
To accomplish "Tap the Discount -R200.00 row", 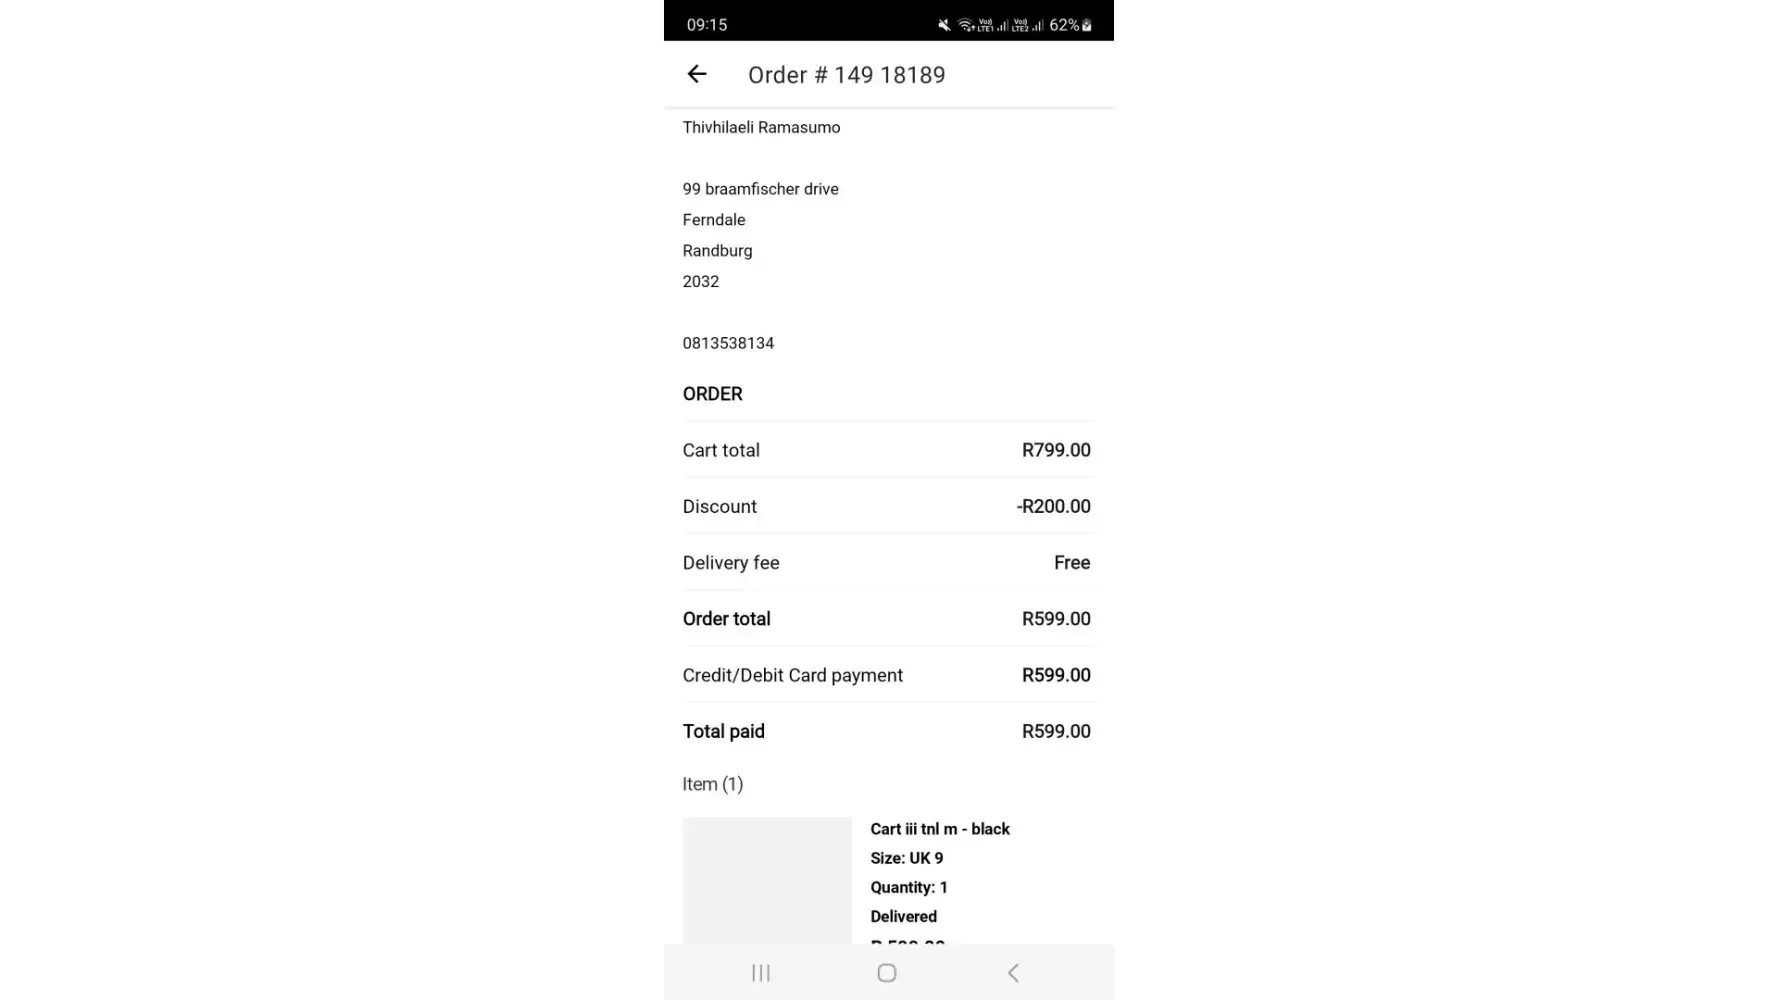I will tap(886, 506).
